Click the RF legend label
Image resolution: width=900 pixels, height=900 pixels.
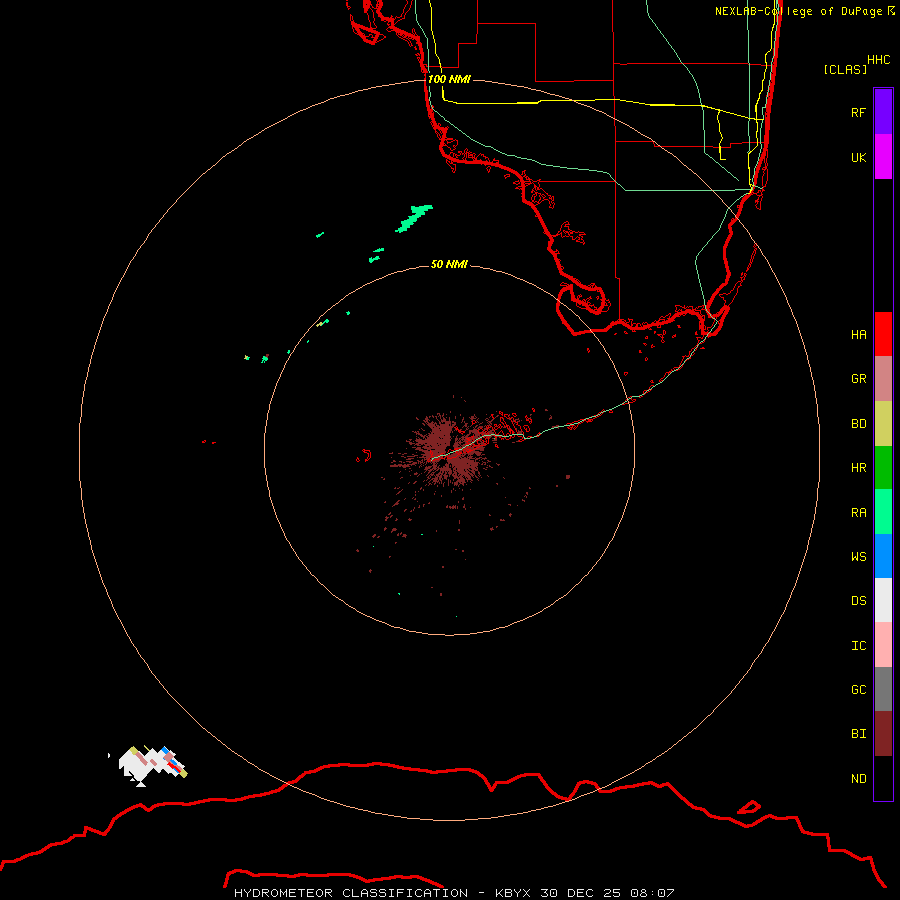click(x=858, y=112)
